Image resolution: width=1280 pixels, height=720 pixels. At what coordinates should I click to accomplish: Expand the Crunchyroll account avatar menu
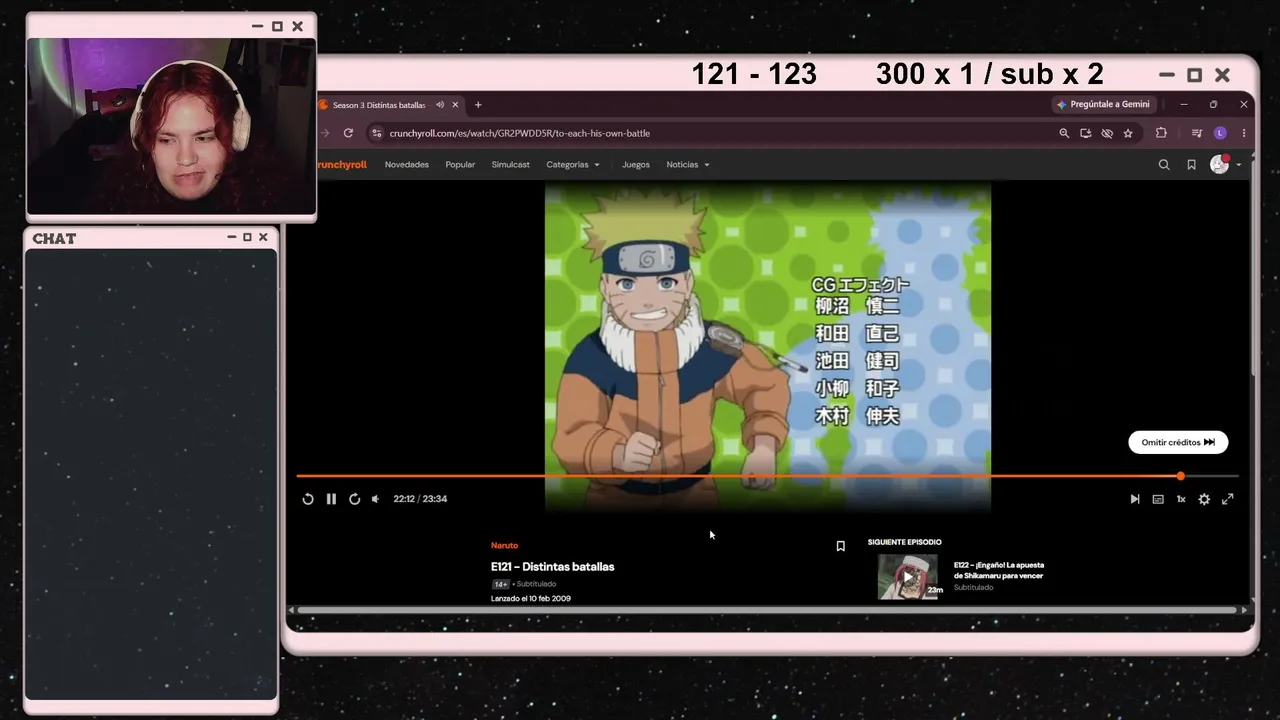1225,165
